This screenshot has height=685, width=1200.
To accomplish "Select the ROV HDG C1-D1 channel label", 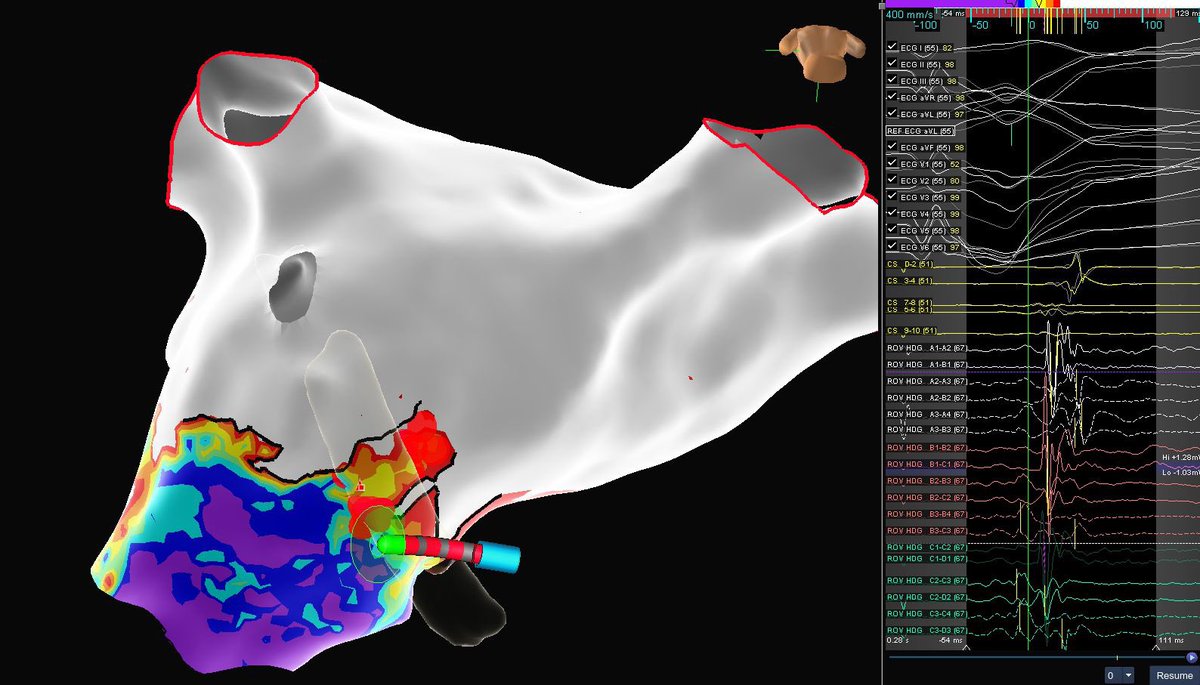I will click(x=926, y=559).
